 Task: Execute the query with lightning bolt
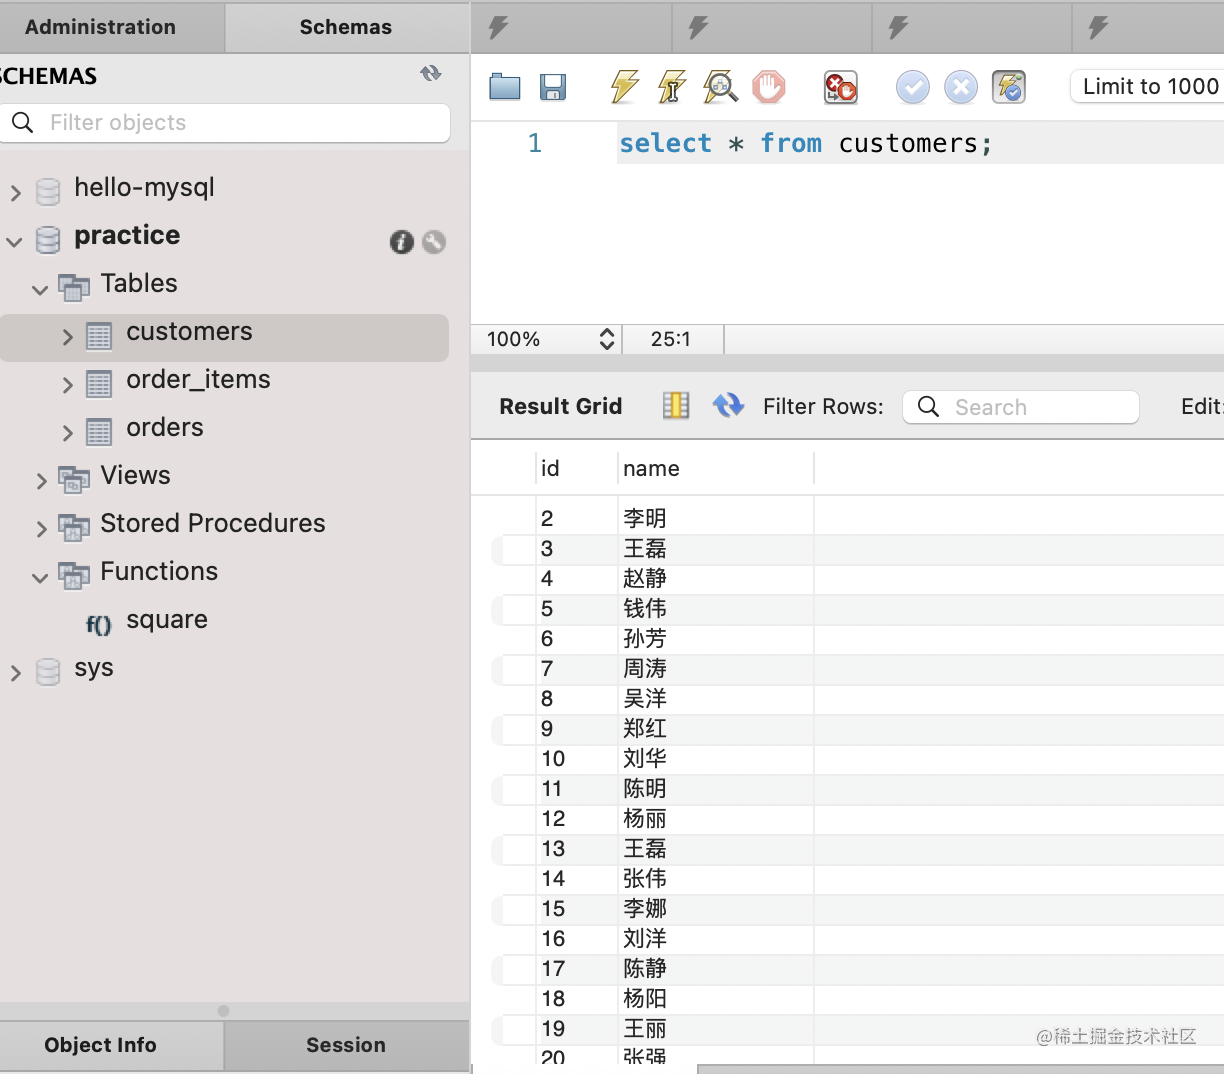(x=625, y=87)
